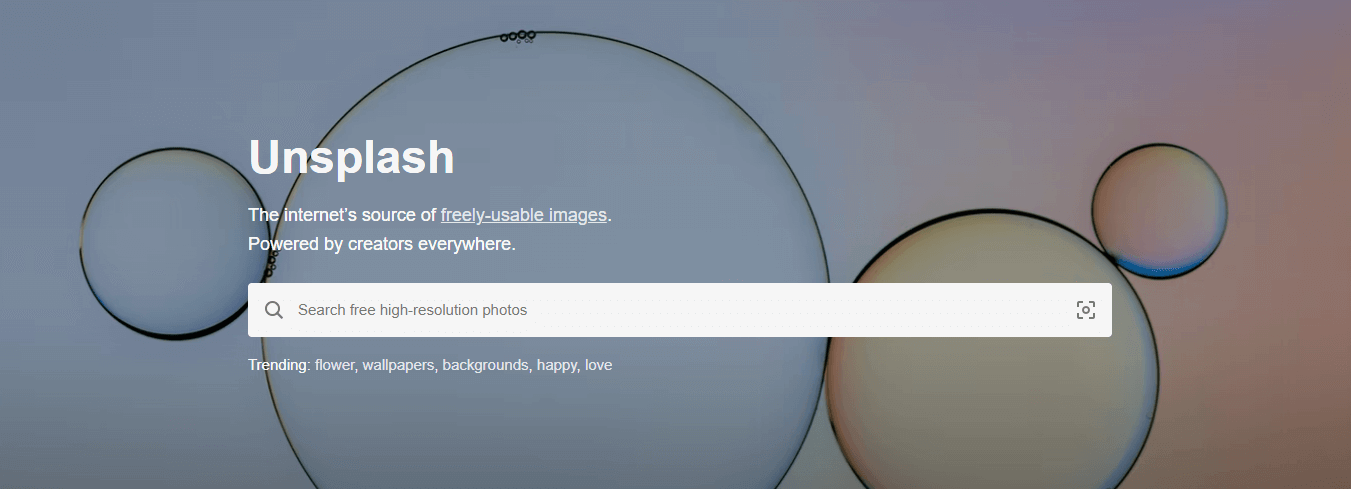Viewport: 1351px width, 489px height.
Task: Click "The internet's source of" text
Action: coord(342,214)
